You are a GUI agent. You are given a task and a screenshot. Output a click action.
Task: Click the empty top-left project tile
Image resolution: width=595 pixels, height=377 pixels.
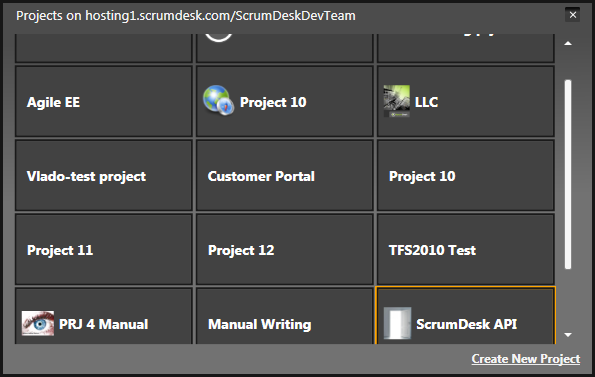pyautogui.click(x=104, y=48)
